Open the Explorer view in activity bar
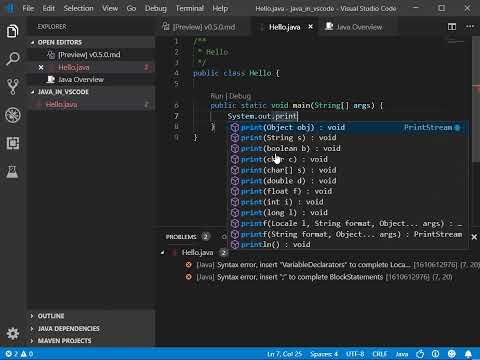The height and width of the screenshot is (360, 480). [13, 32]
